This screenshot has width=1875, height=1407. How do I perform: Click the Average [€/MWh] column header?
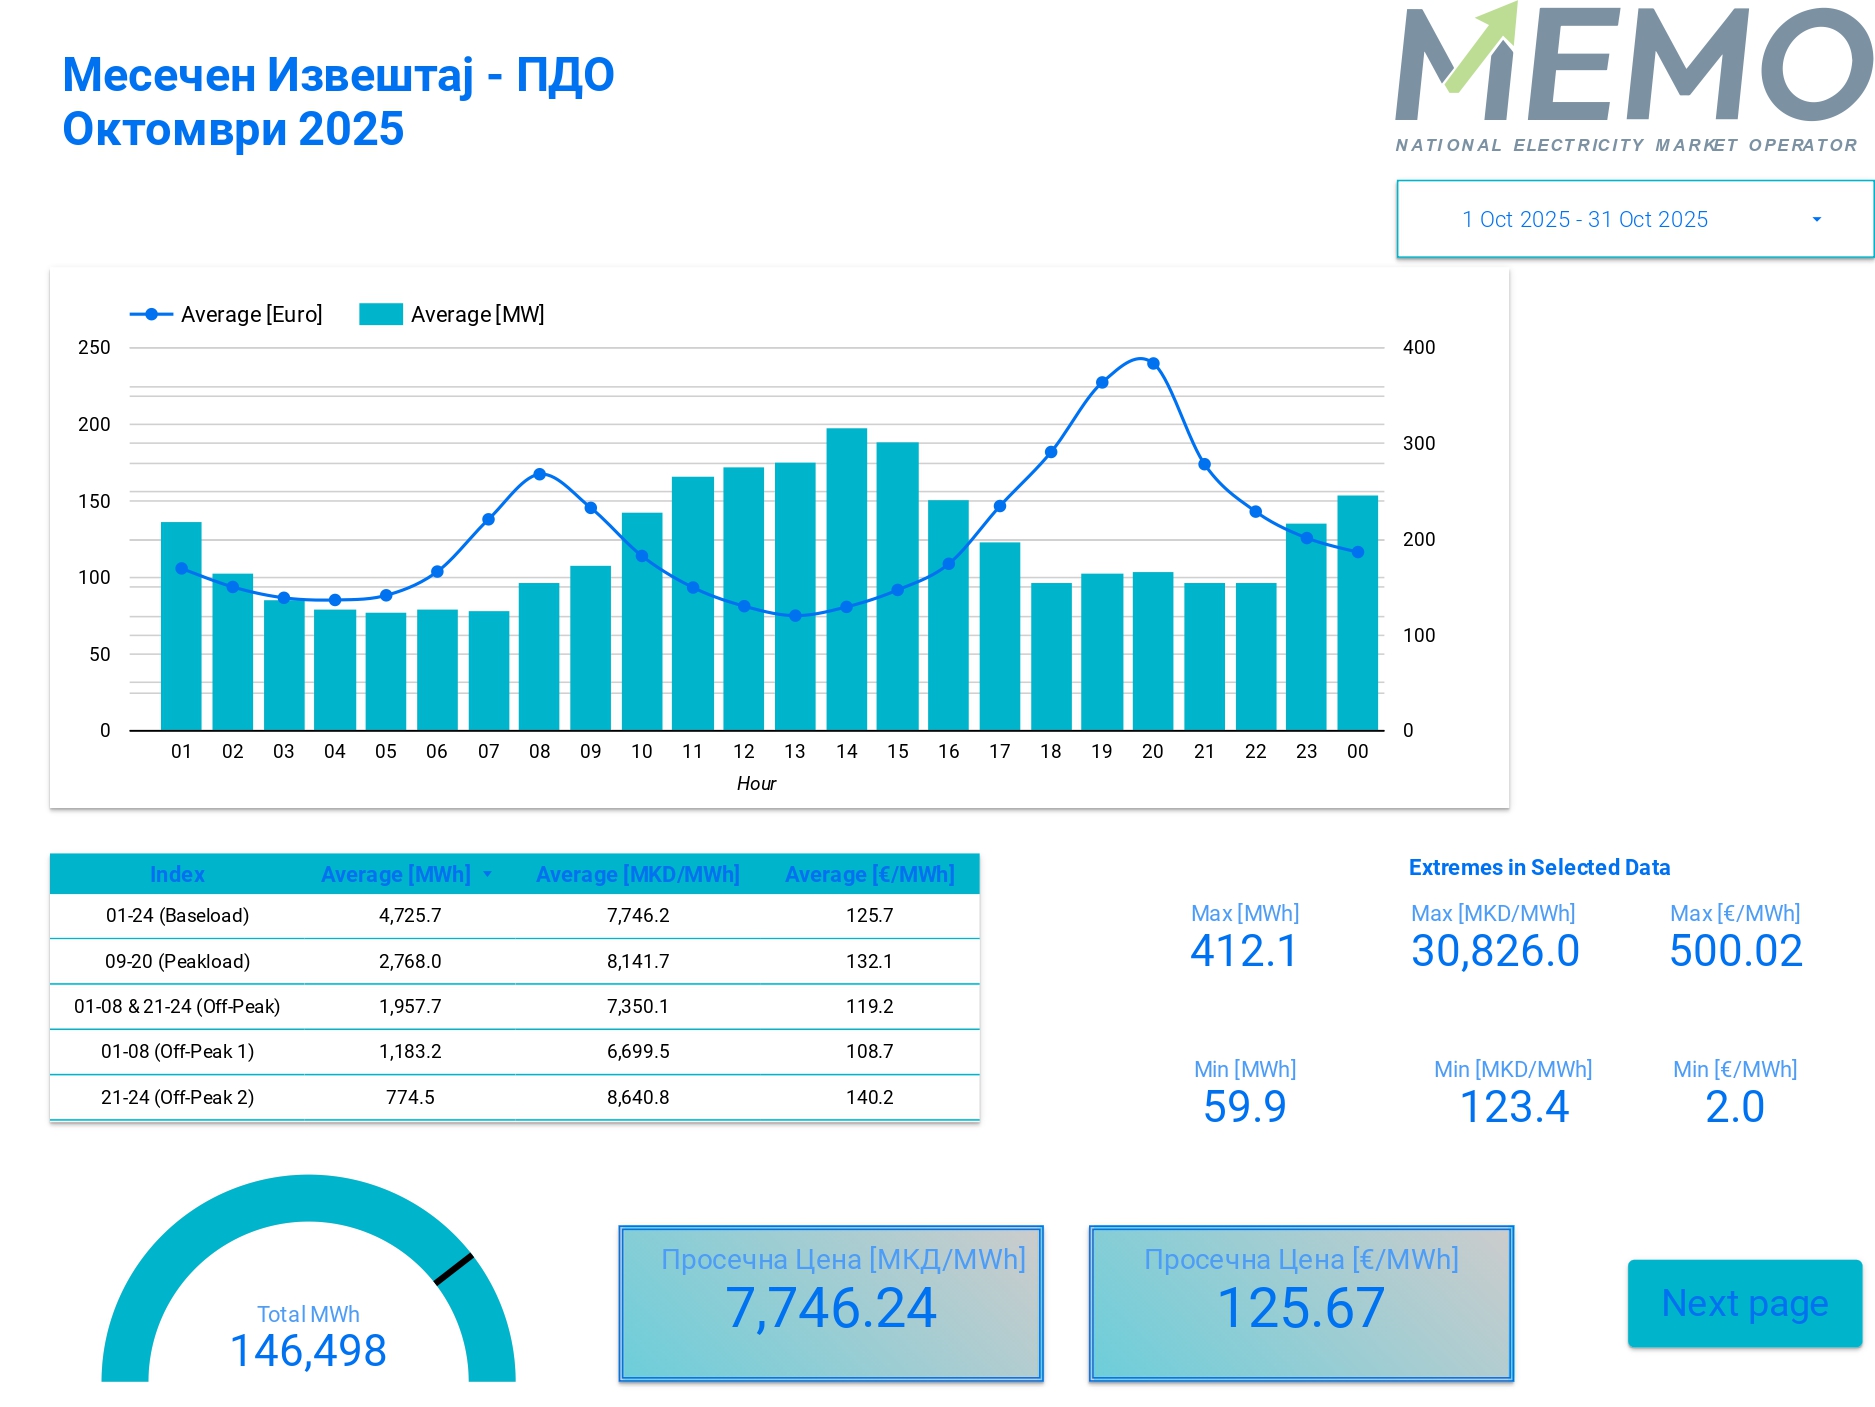click(x=869, y=875)
